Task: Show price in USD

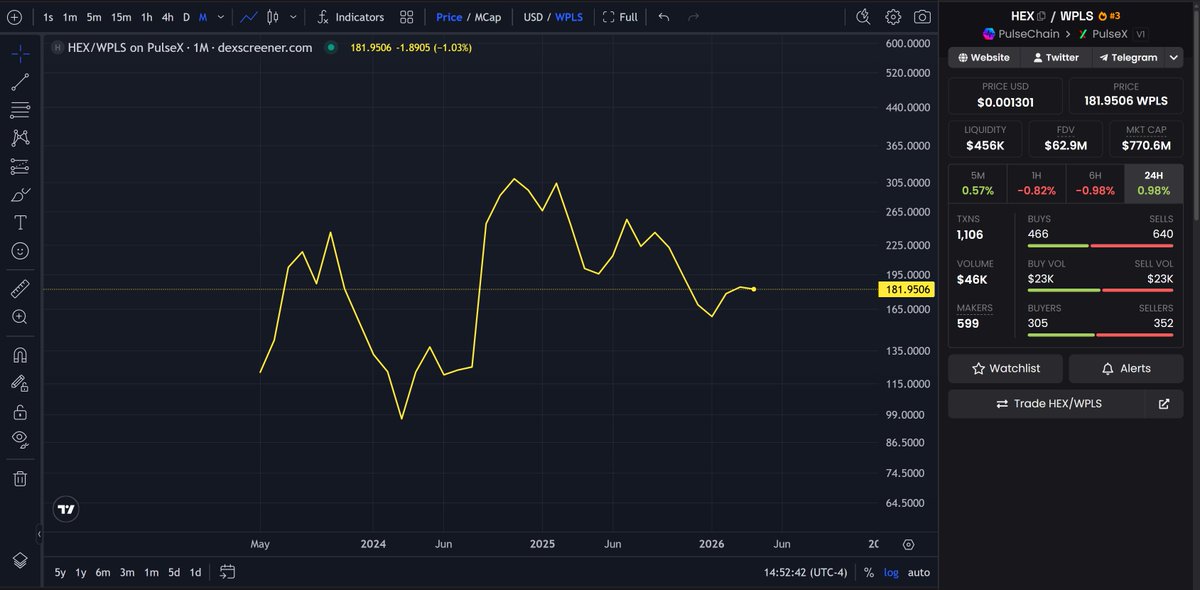Action: [533, 17]
